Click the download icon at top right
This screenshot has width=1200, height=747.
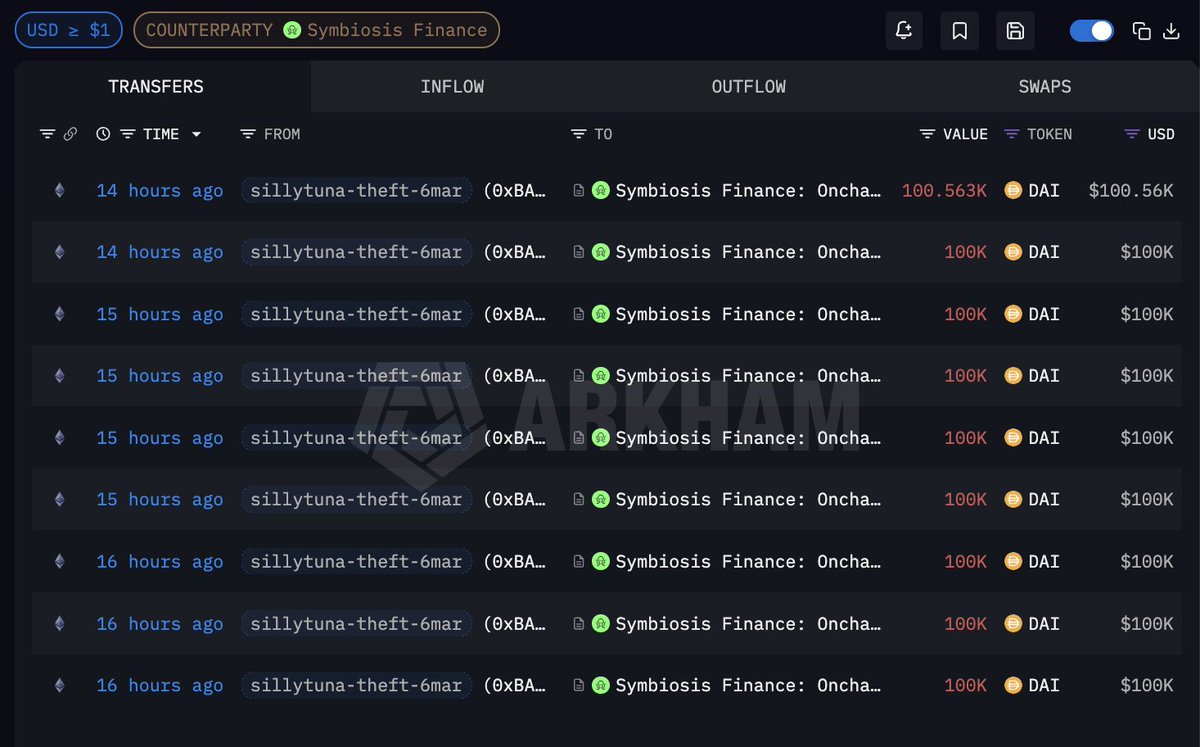pyautogui.click(x=1171, y=31)
